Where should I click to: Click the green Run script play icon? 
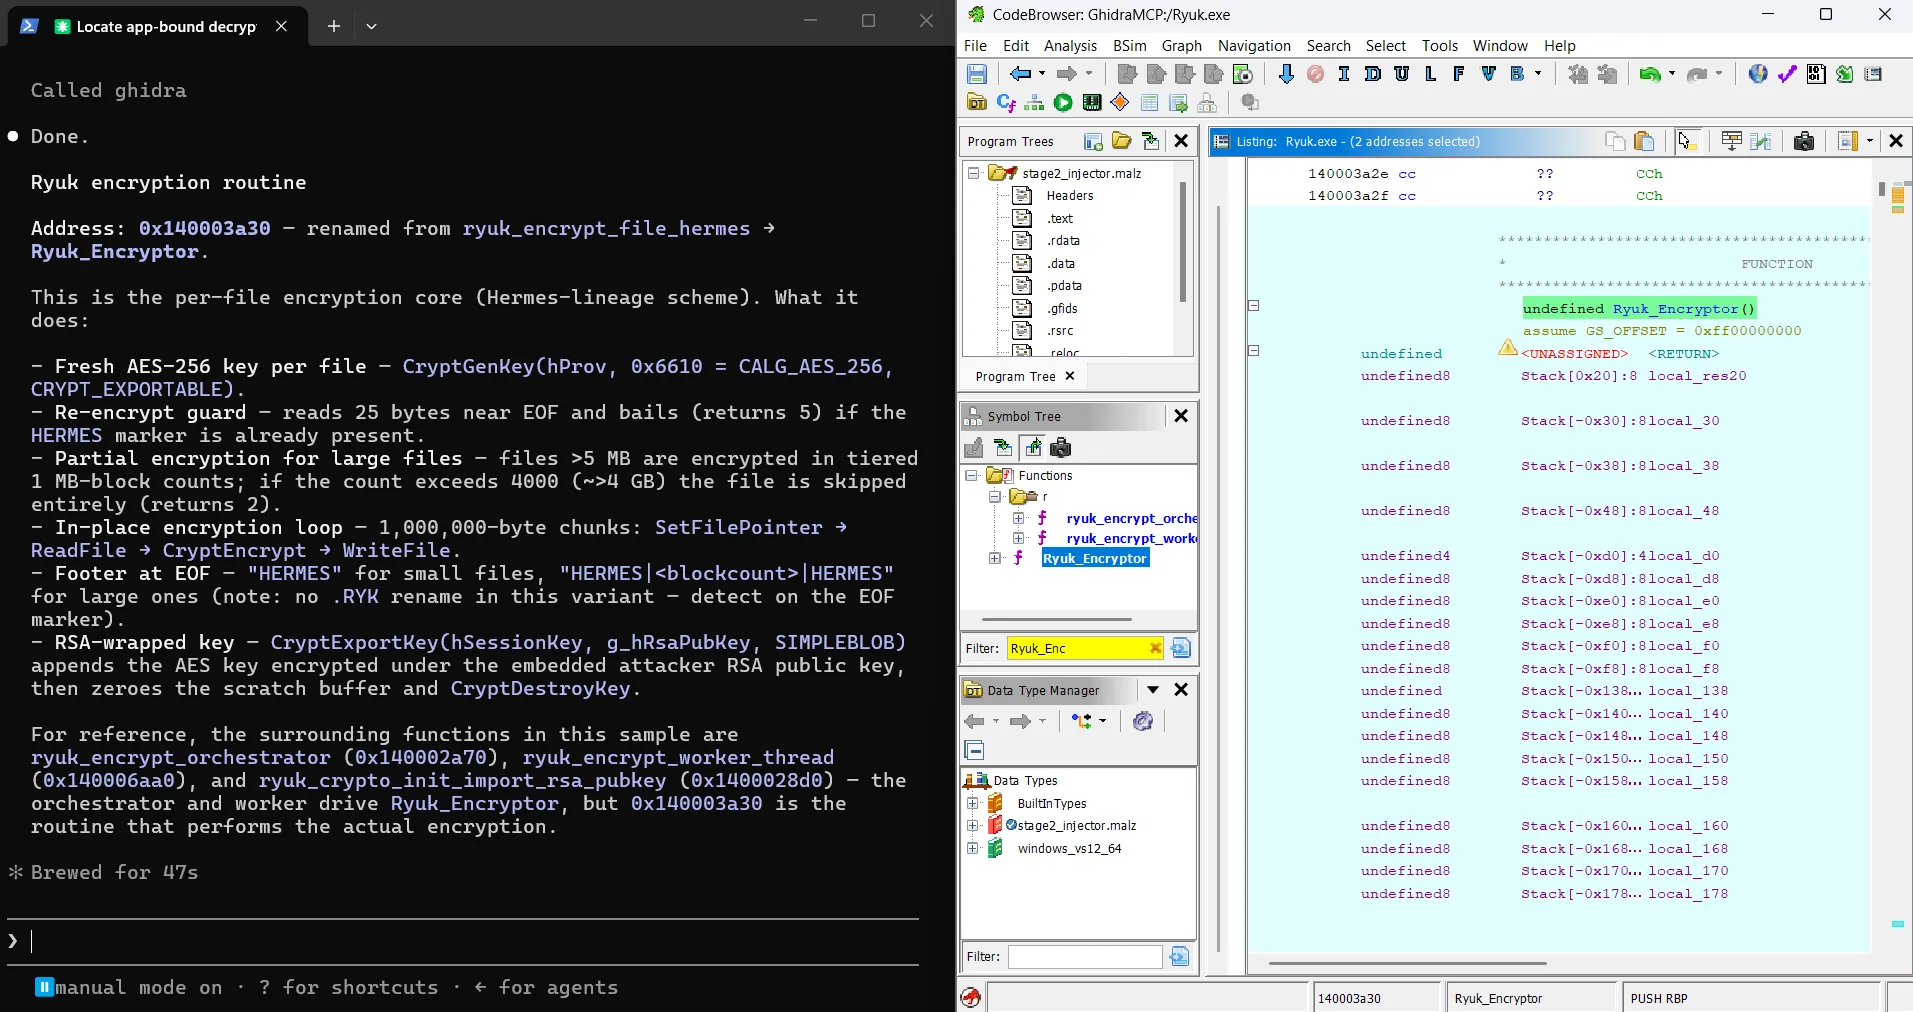pyautogui.click(x=1063, y=103)
